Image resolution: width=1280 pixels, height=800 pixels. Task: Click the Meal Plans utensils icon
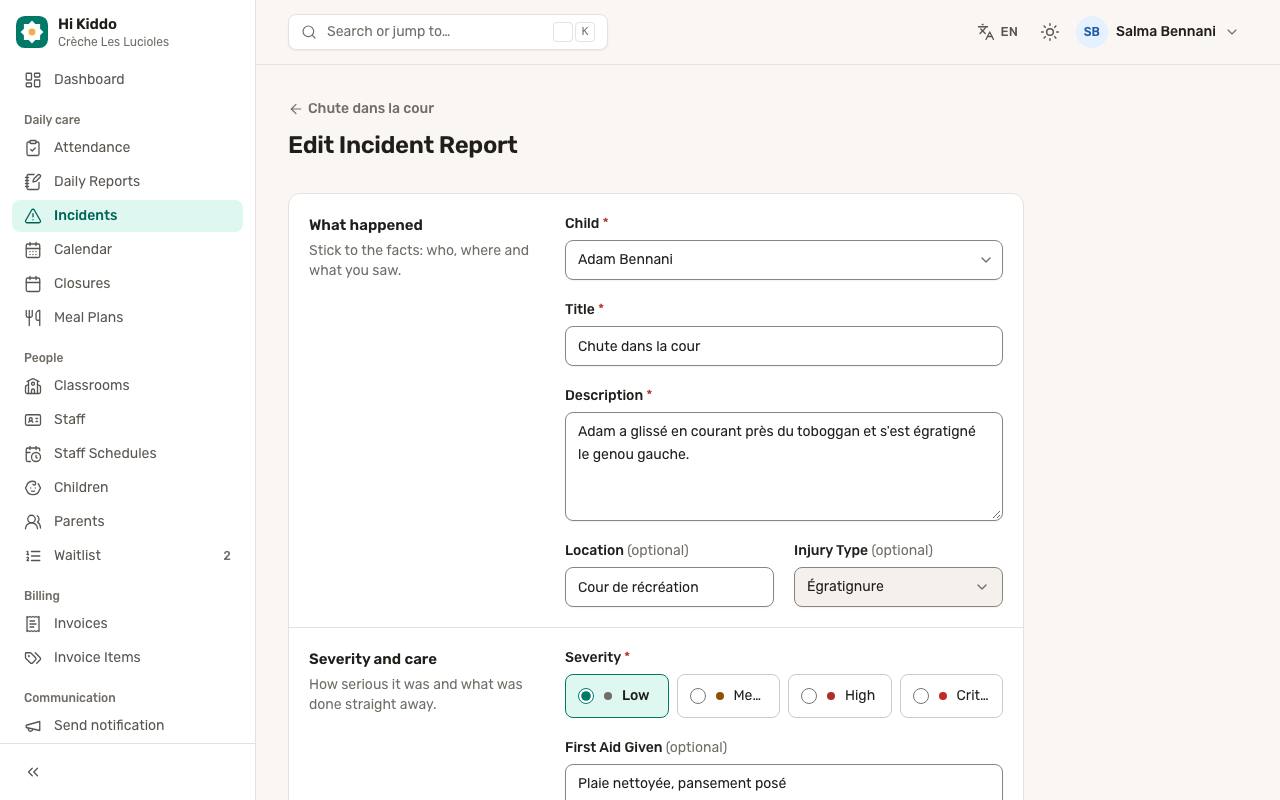[x=33, y=318]
